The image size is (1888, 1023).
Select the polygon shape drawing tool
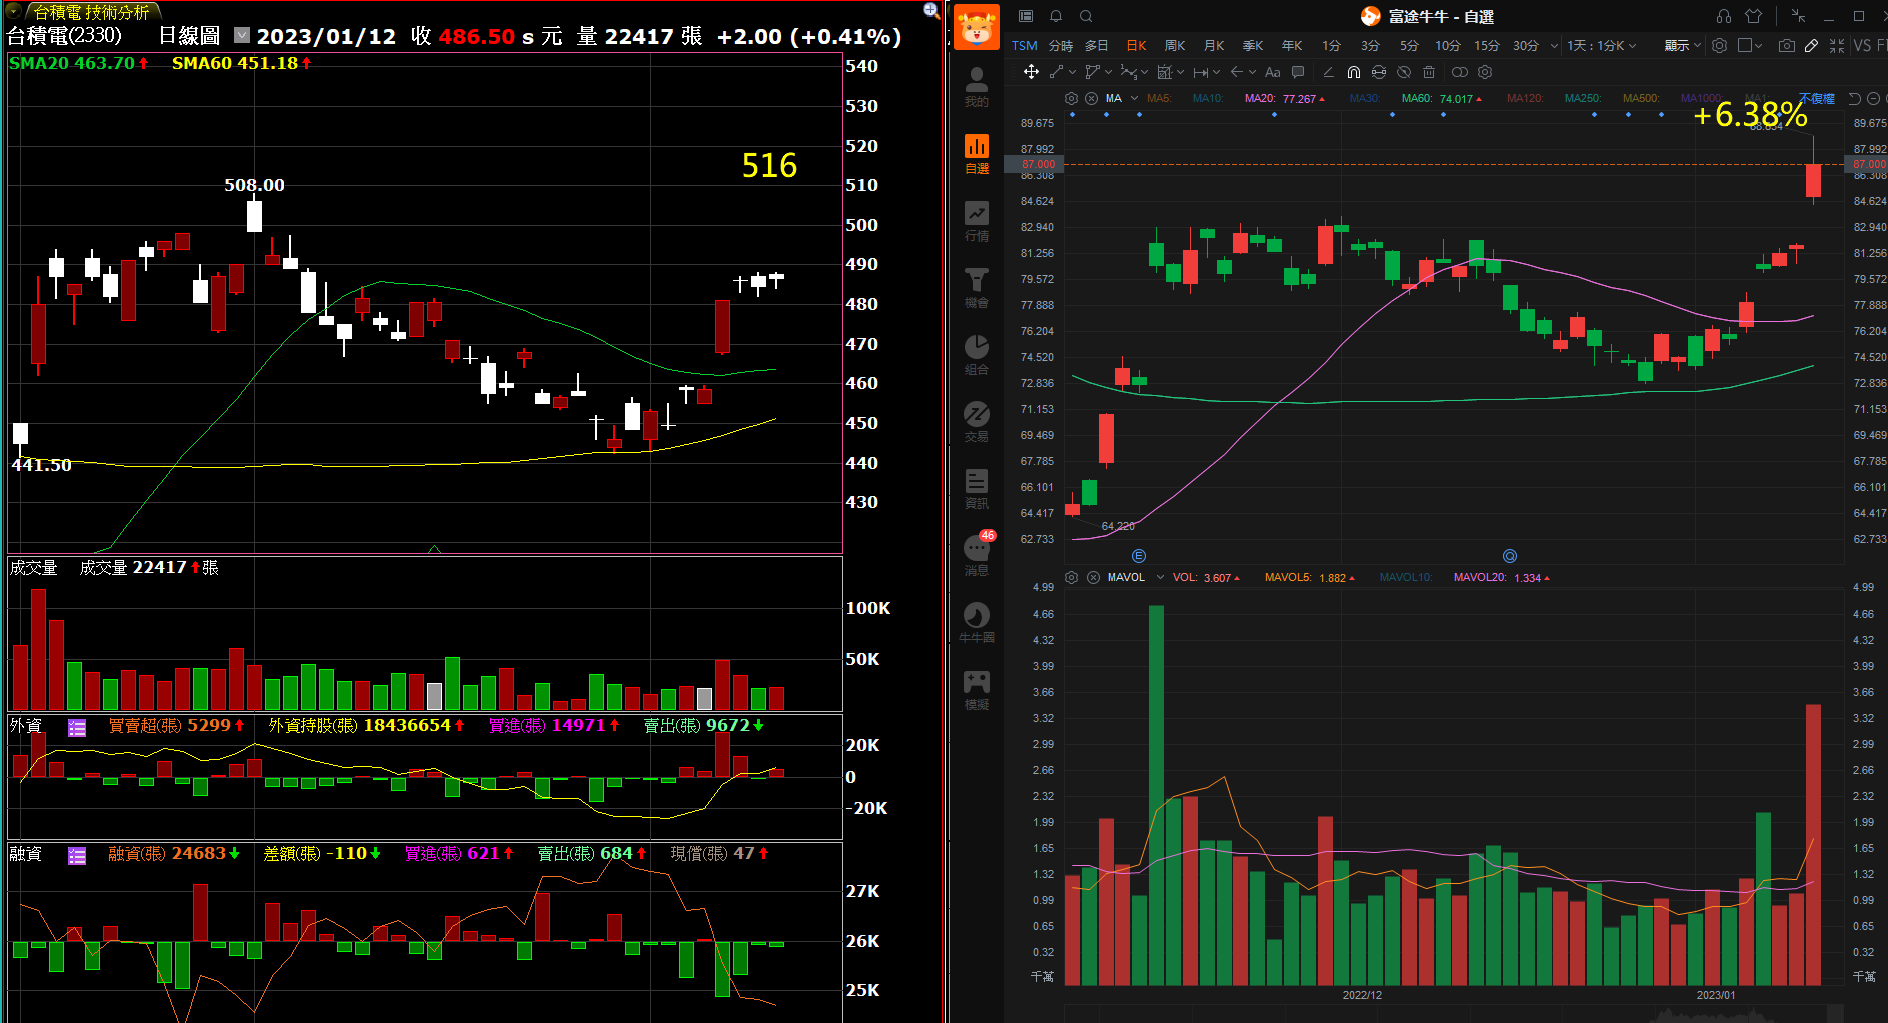1092,72
